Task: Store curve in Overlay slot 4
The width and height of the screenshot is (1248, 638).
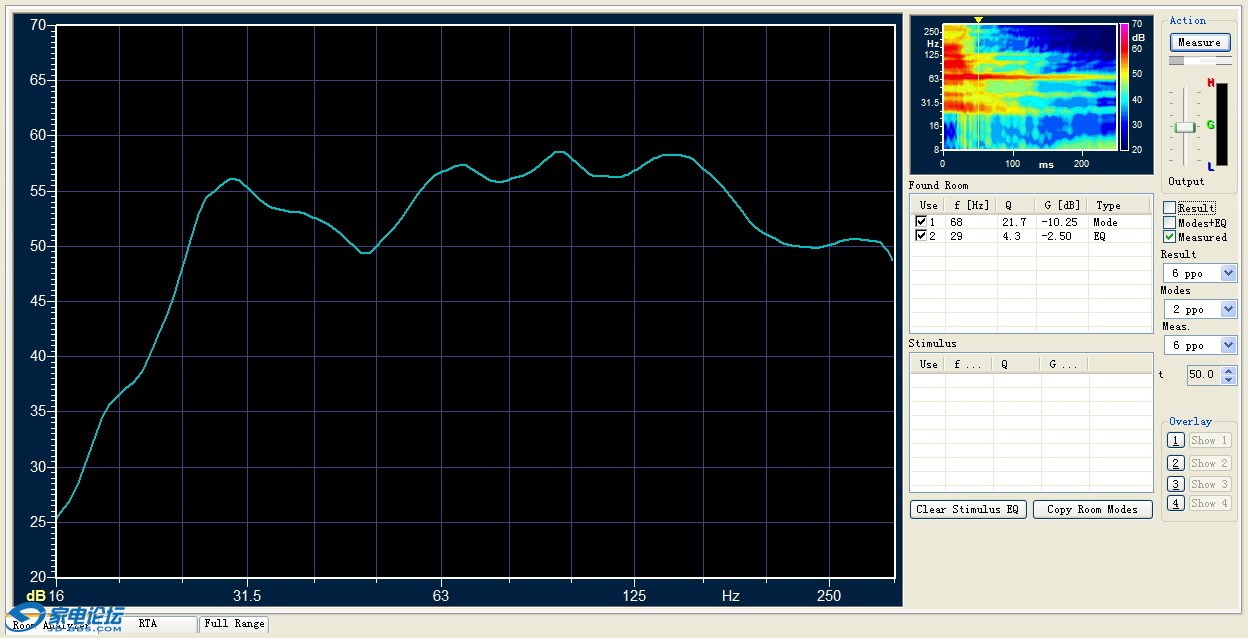Action: 1176,503
